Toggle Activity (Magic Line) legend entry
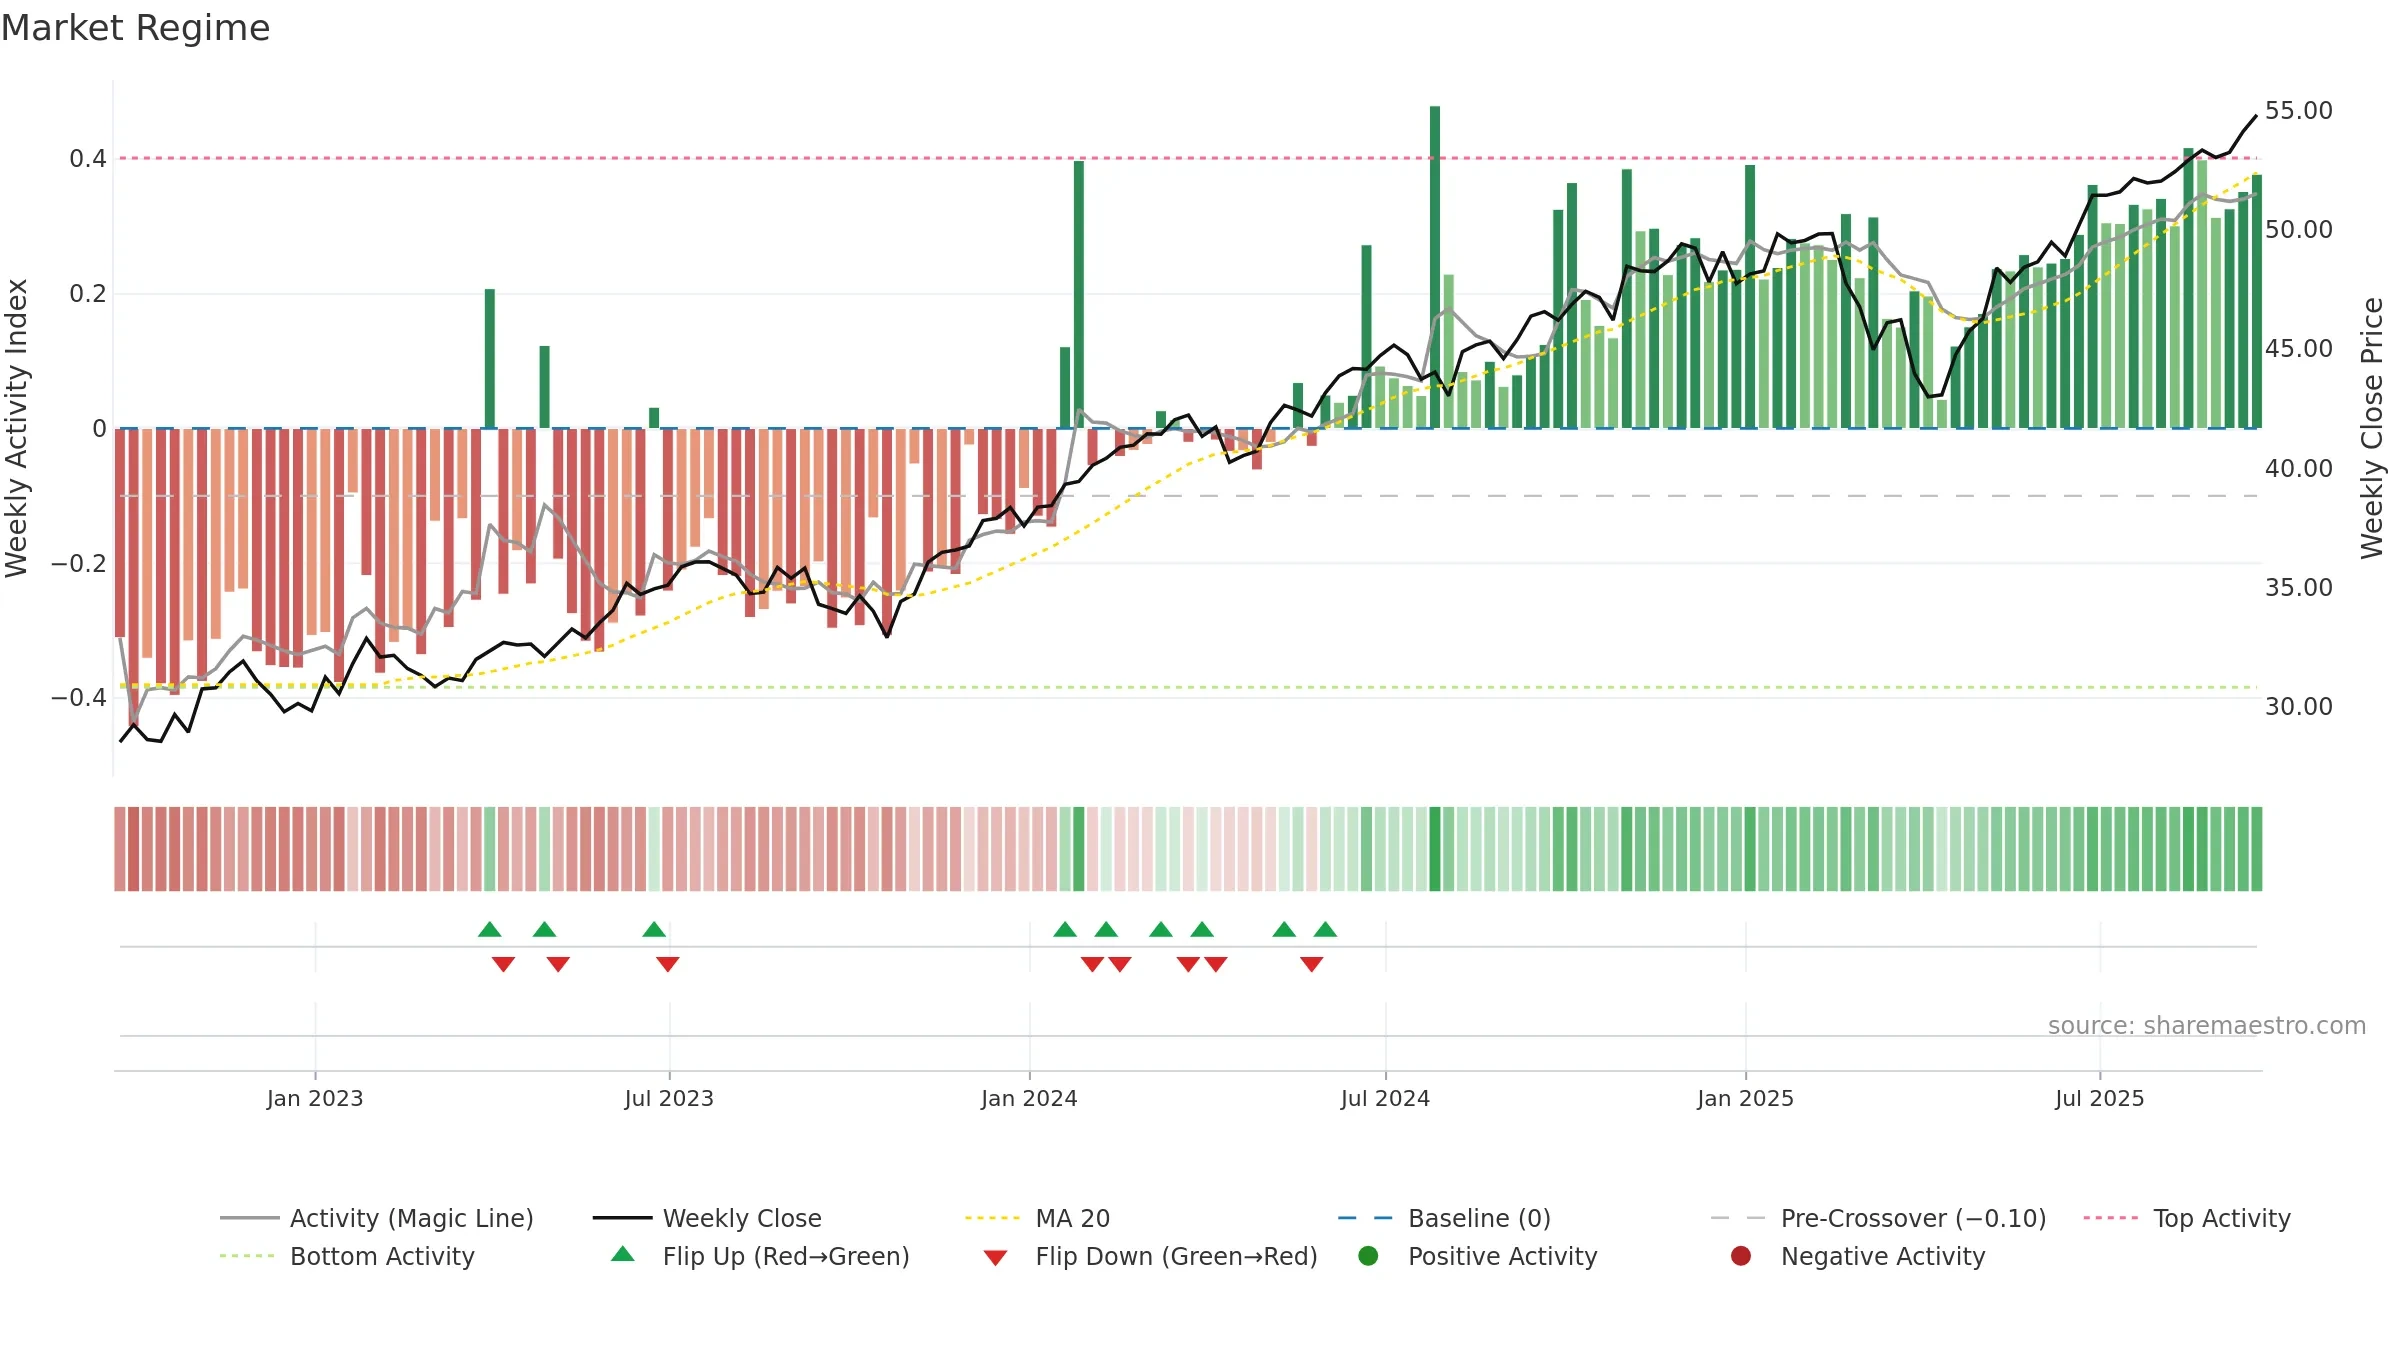 [x=377, y=1218]
